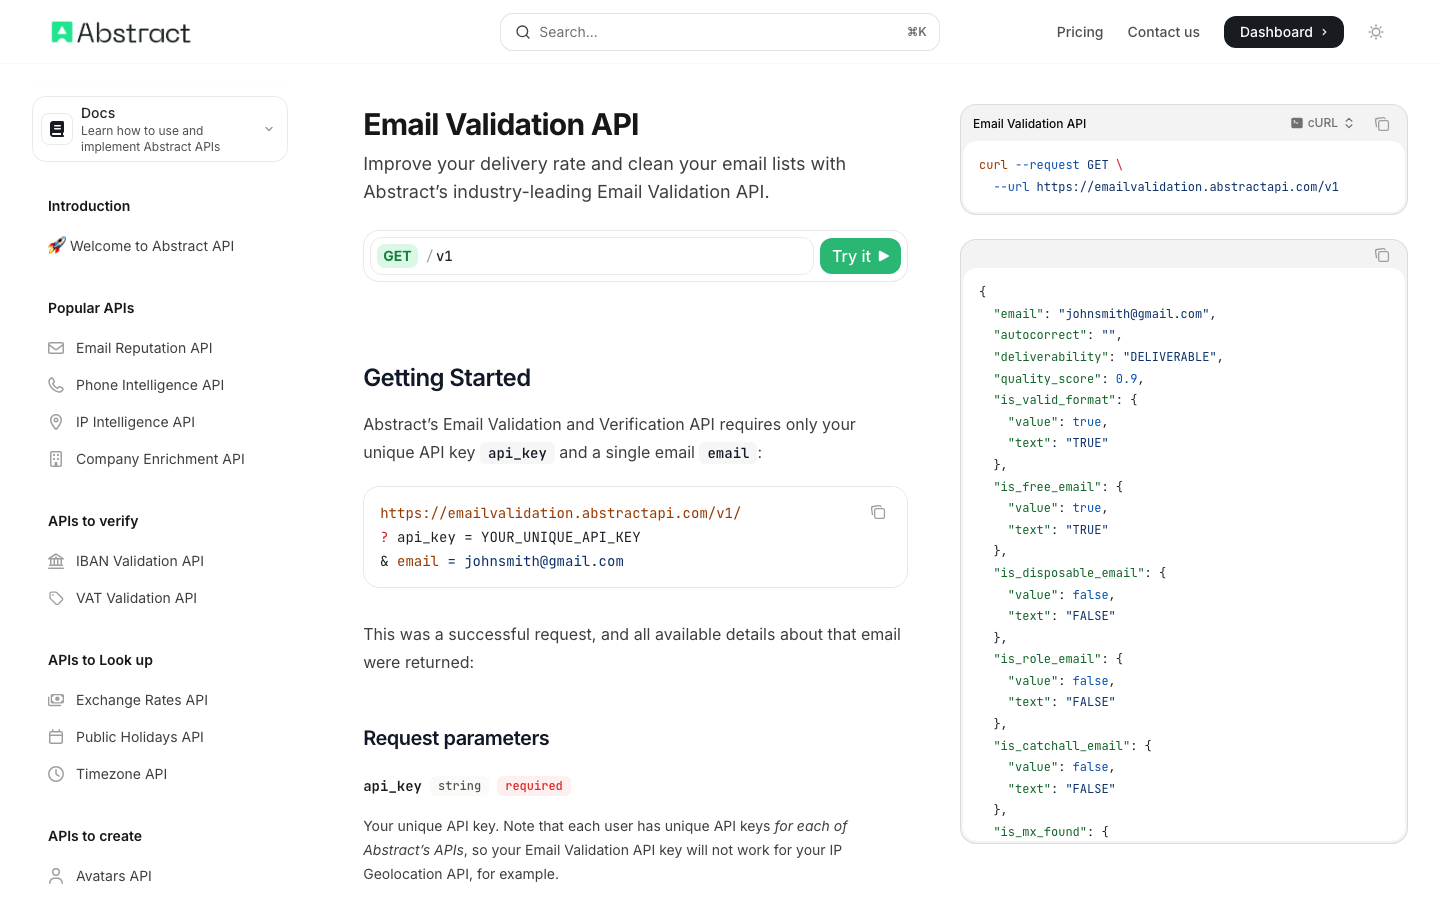Run the request with Try it
The width and height of the screenshot is (1440, 900).
coord(860,256)
